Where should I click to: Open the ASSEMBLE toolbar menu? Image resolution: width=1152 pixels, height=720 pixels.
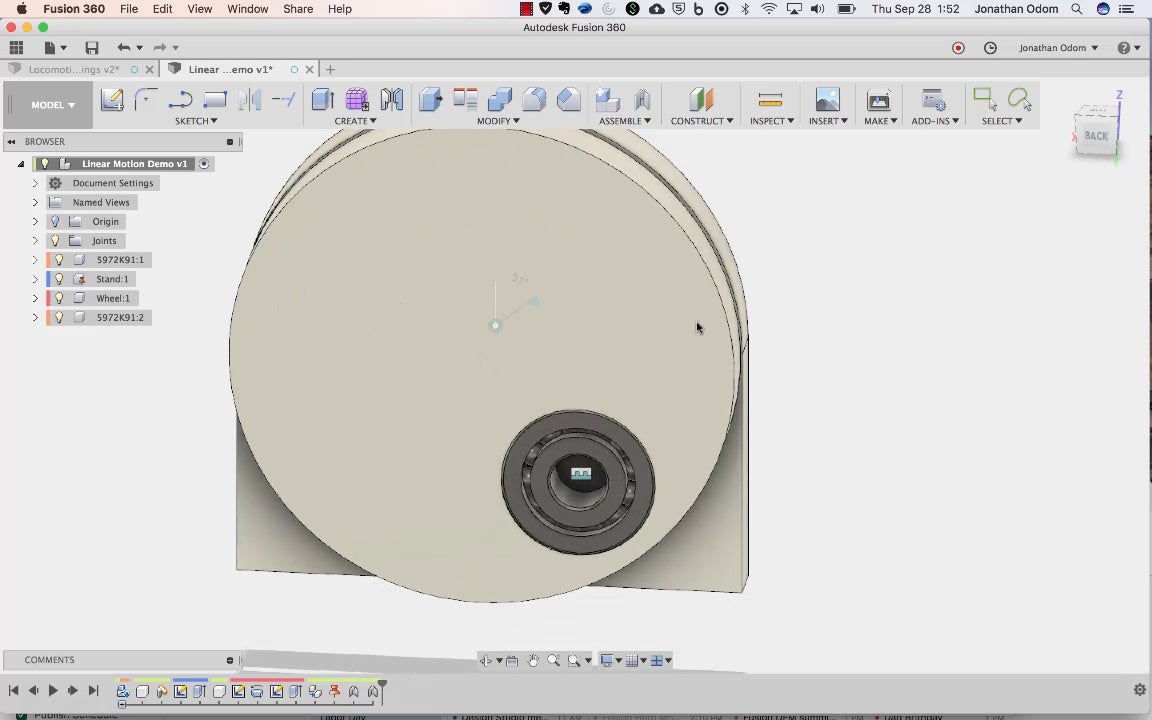624,121
